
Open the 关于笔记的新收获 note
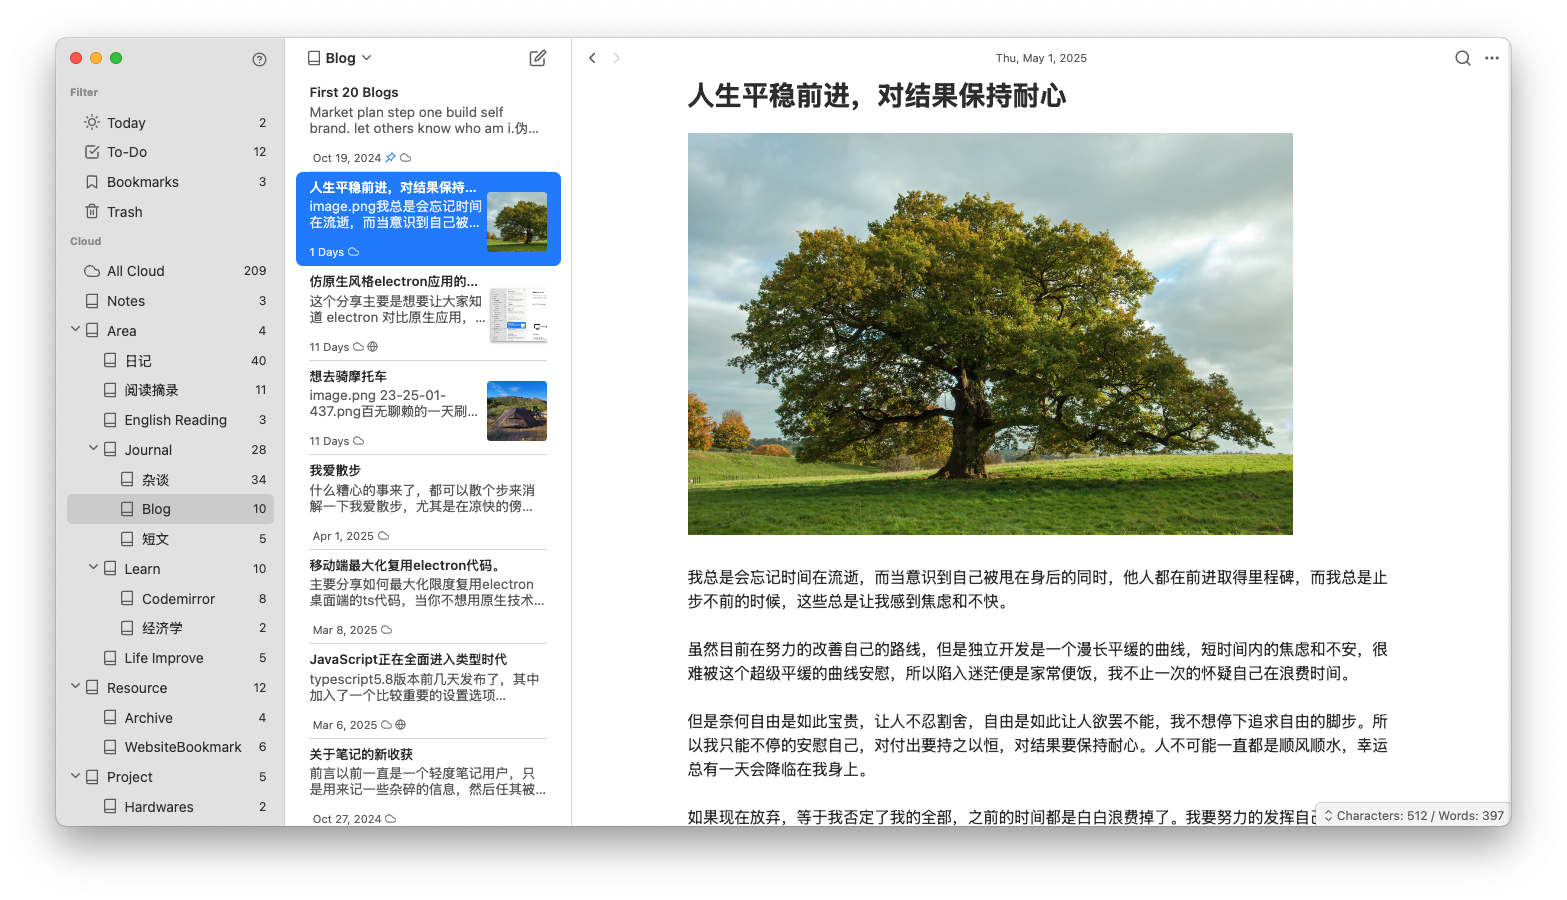pos(428,785)
